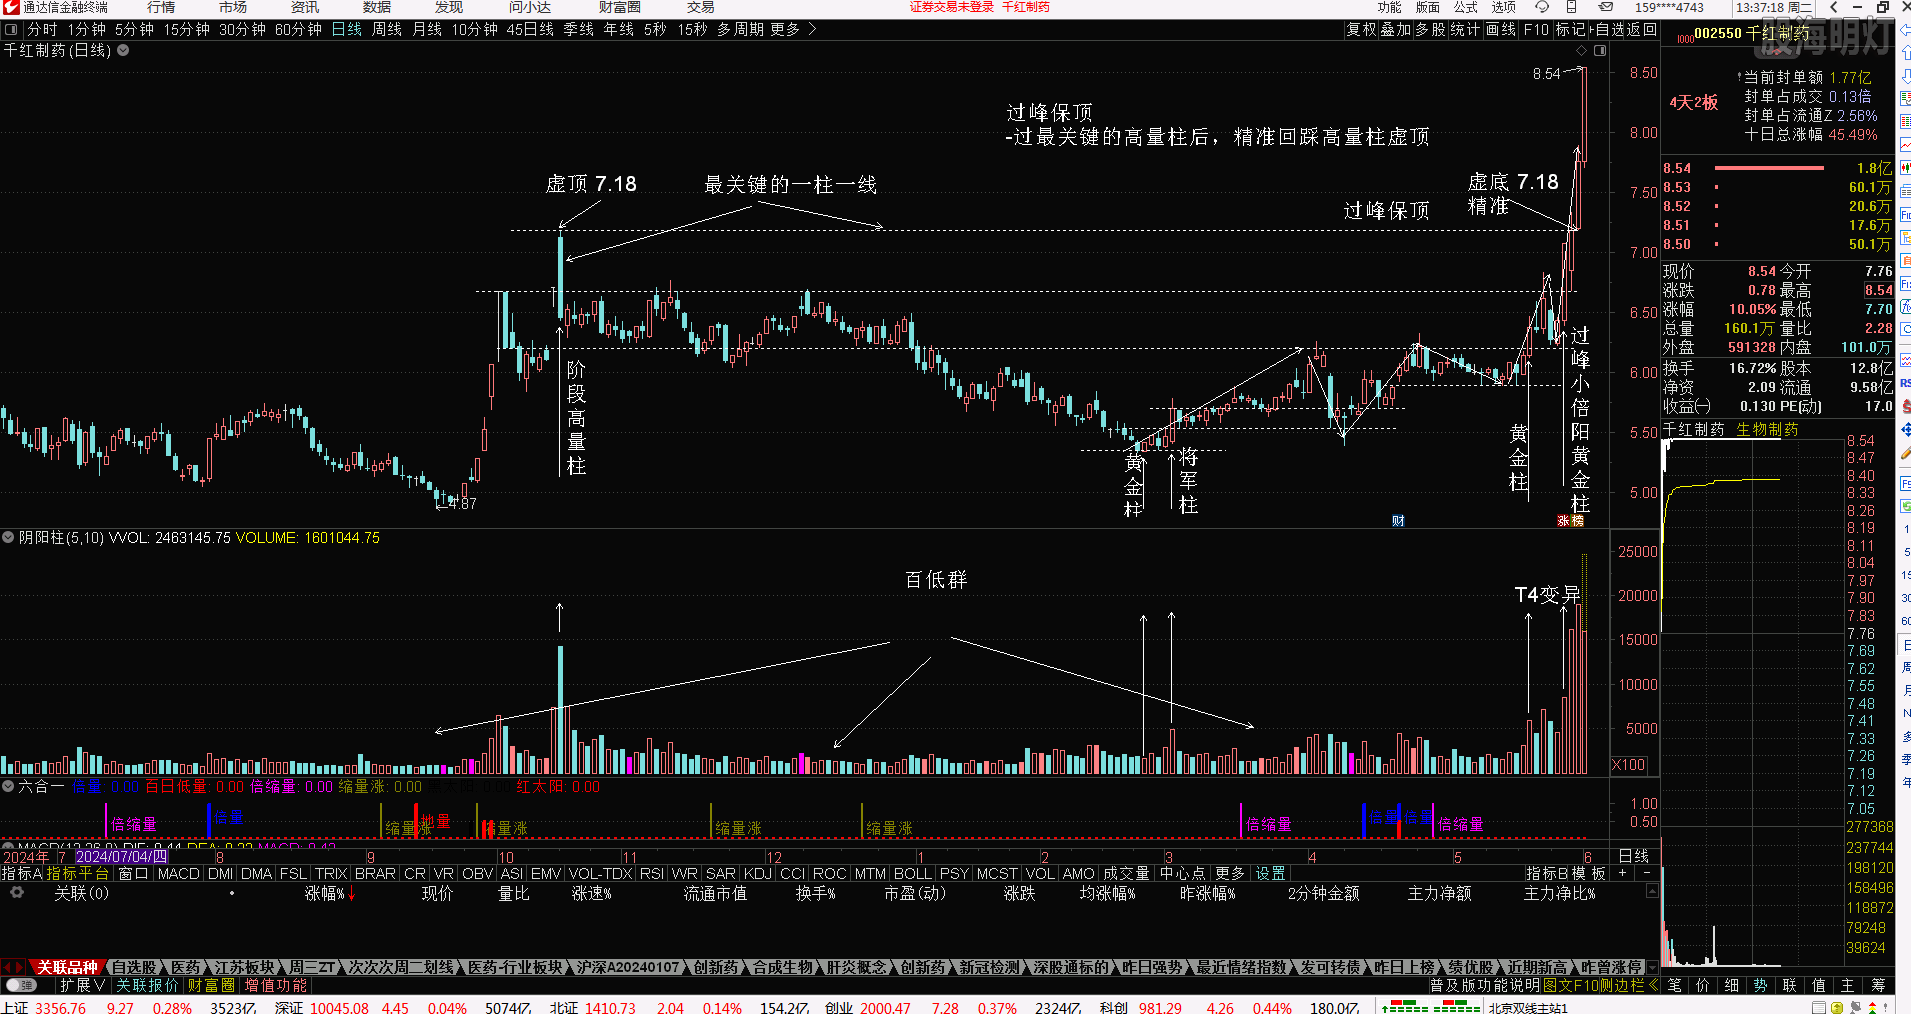Open the 关联报价 link
Viewport: 1911px width, 1014px height.
147,985
